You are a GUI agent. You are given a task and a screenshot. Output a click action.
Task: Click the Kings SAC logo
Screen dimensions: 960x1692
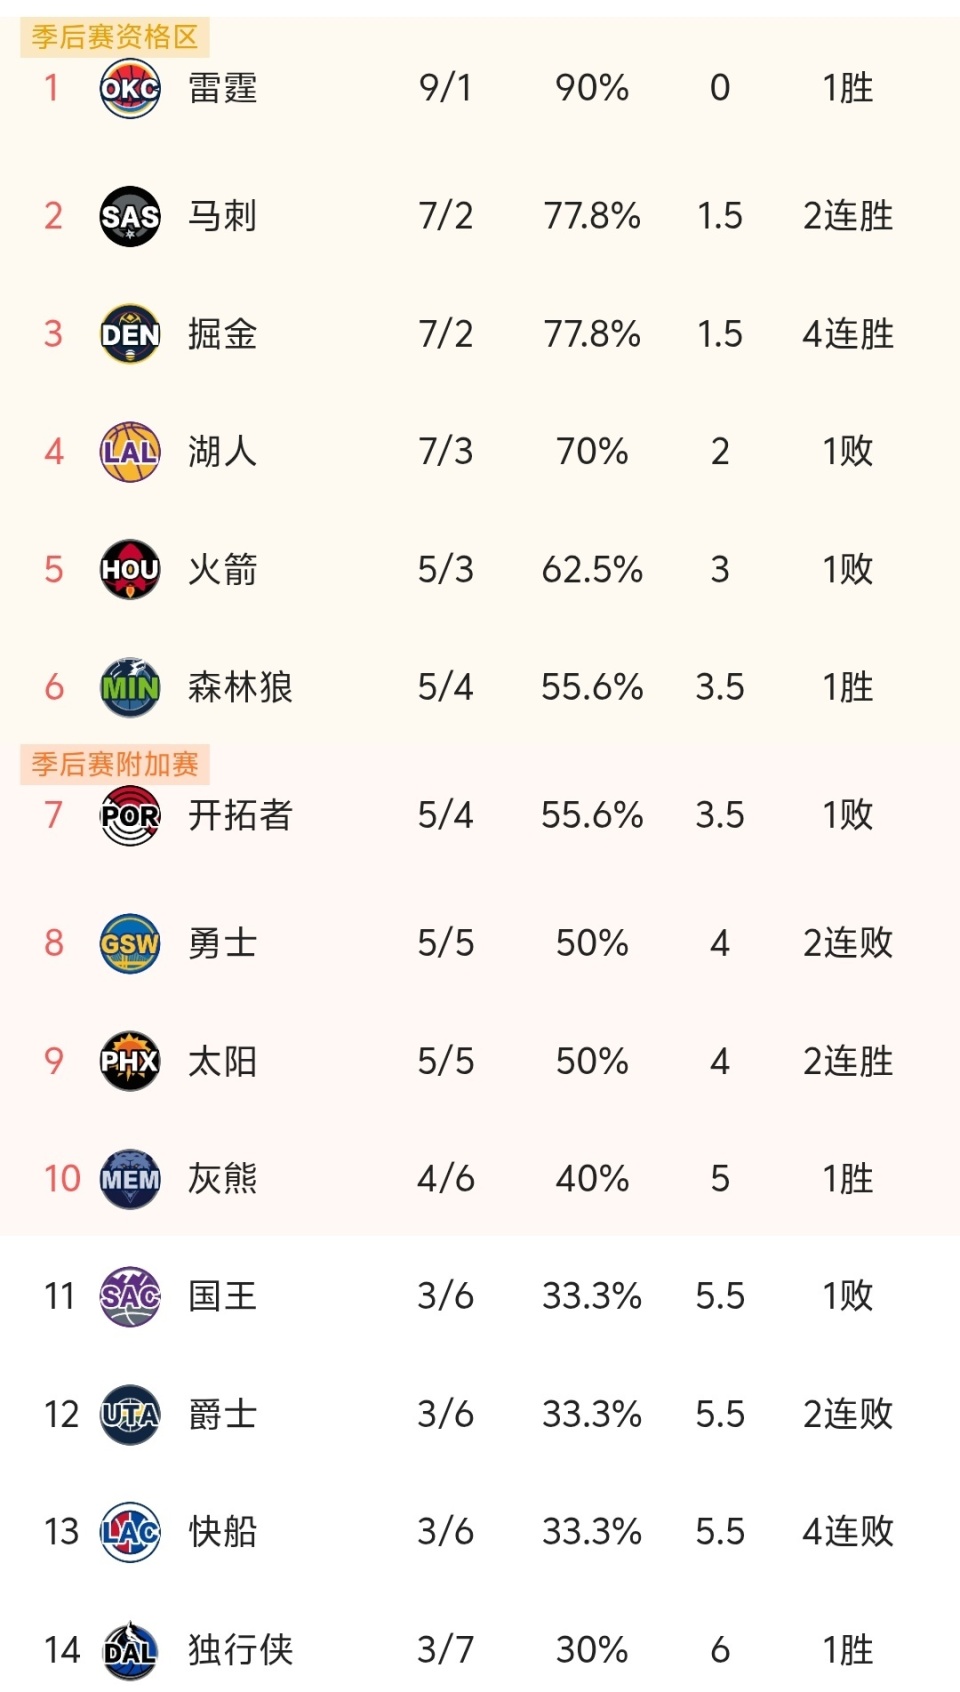130,1297
